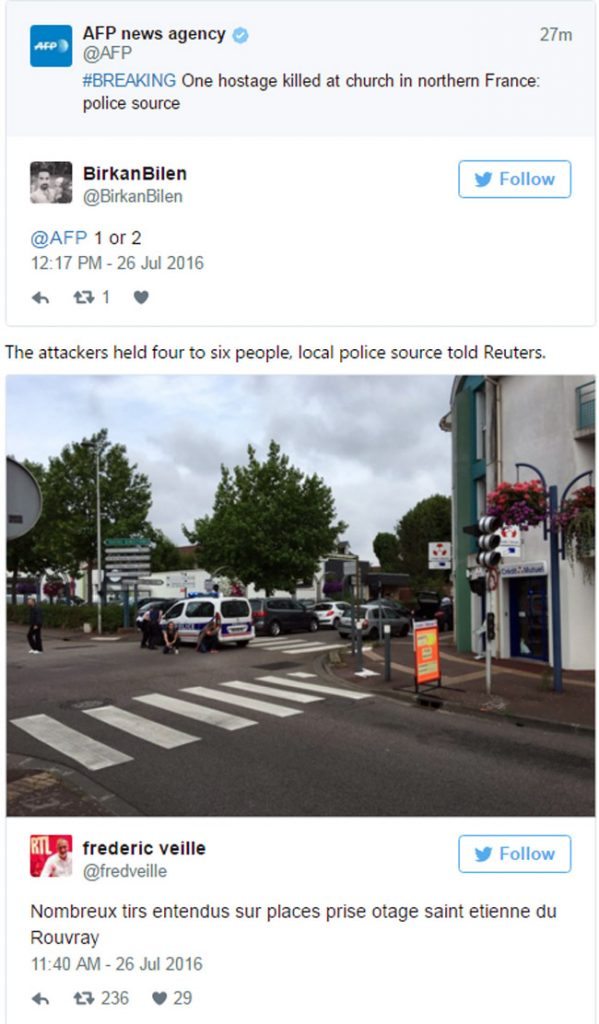Open the 12:17 PM - 26 Jul 2016 timestamp
This screenshot has width=599, height=1024.
(118, 263)
